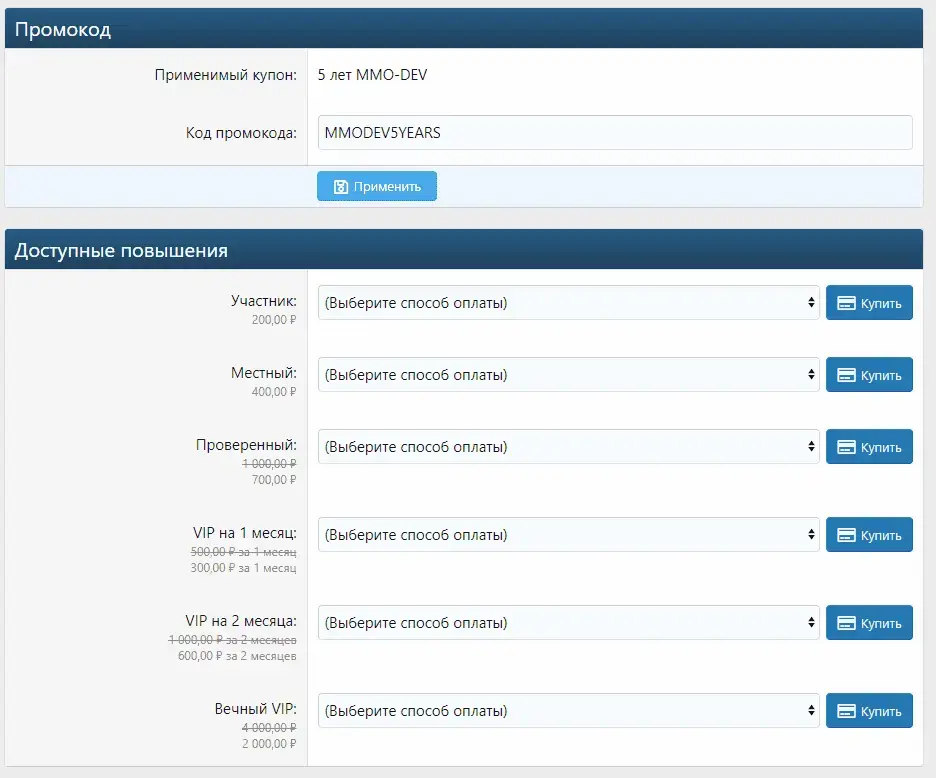Buy the VIP на 1 месяц upgrade

pyautogui.click(x=869, y=534)
